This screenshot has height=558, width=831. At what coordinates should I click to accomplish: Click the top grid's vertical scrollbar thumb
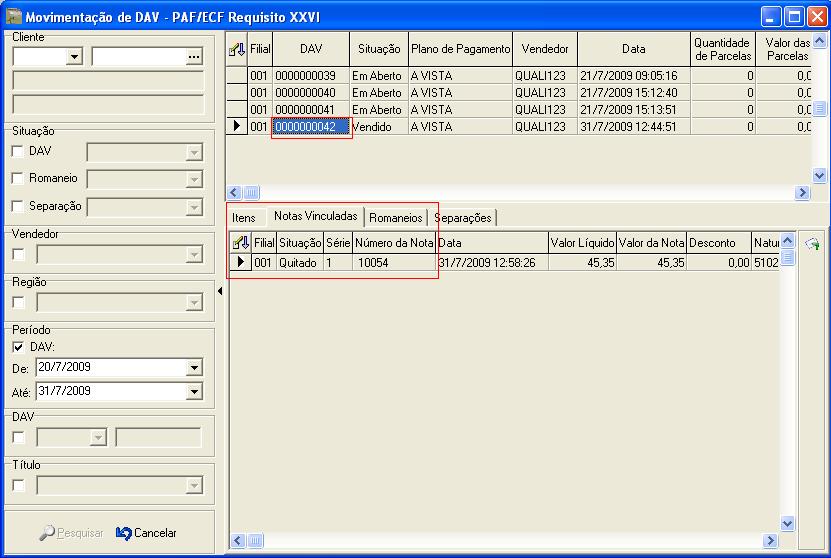819,109
